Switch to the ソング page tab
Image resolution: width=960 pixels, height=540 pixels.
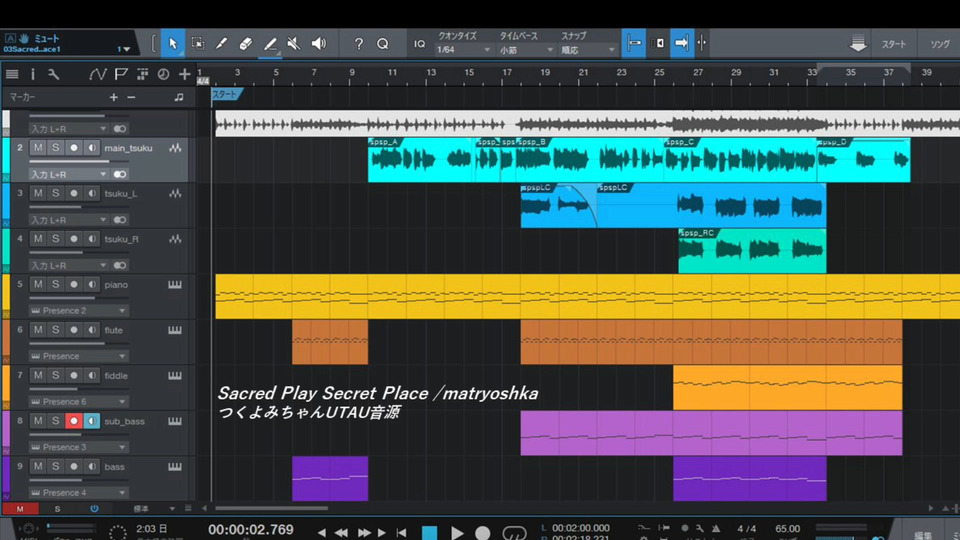tap(940, 44)
